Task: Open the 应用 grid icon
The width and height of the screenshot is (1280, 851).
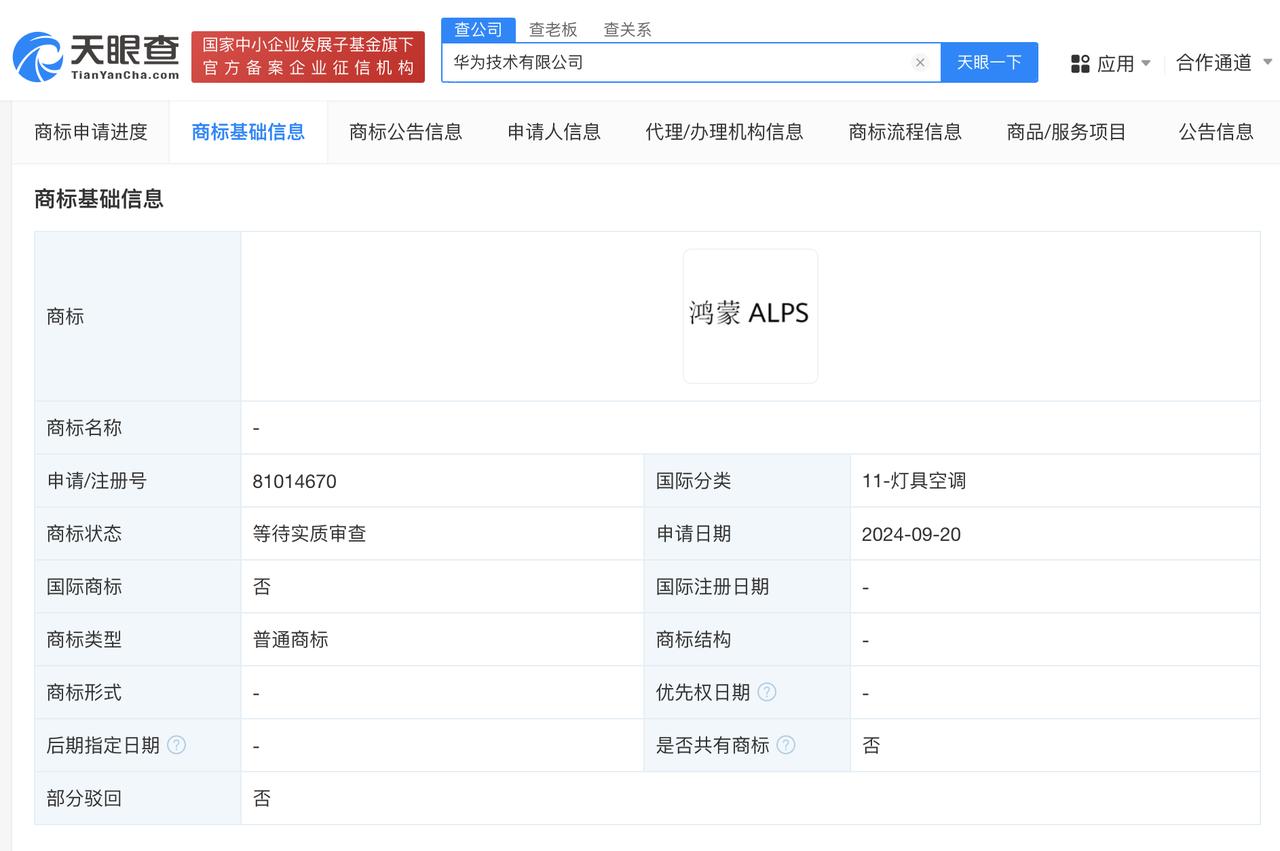Action: pos(1080,63)
